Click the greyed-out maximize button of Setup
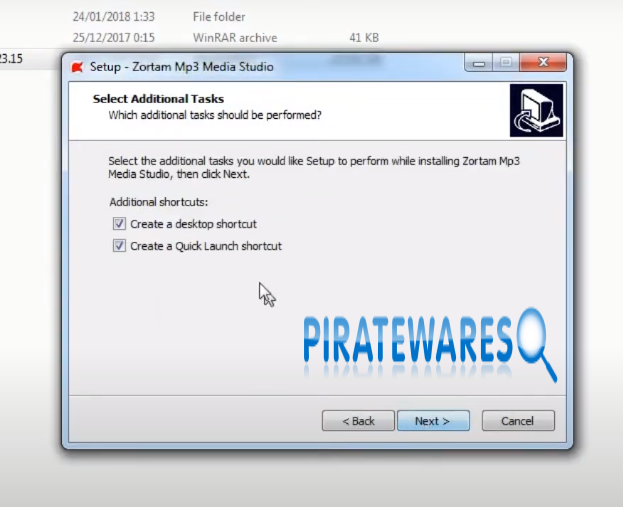This screenshot has height=507, width=623. (505, 65)
